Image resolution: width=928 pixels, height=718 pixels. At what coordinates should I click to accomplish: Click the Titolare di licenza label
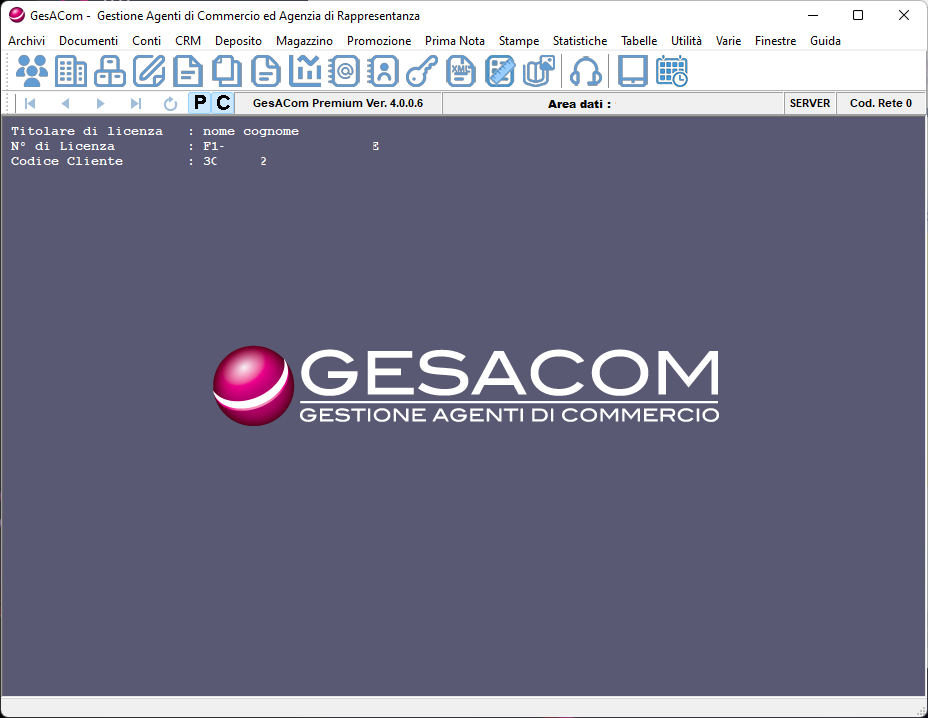(x=86, y=131)
